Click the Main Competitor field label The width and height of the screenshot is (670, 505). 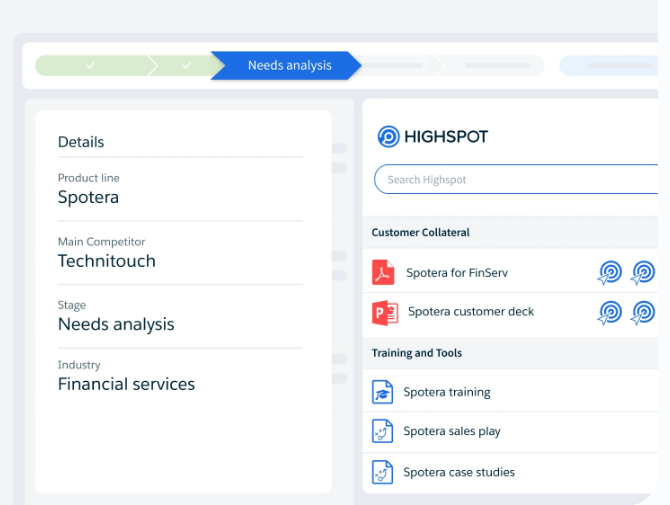click(101, 242)
